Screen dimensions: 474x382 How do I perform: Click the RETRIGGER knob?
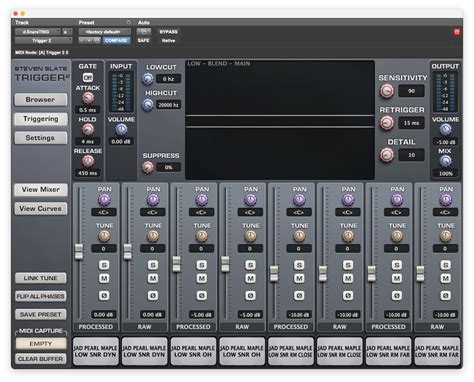pos(387,123)
